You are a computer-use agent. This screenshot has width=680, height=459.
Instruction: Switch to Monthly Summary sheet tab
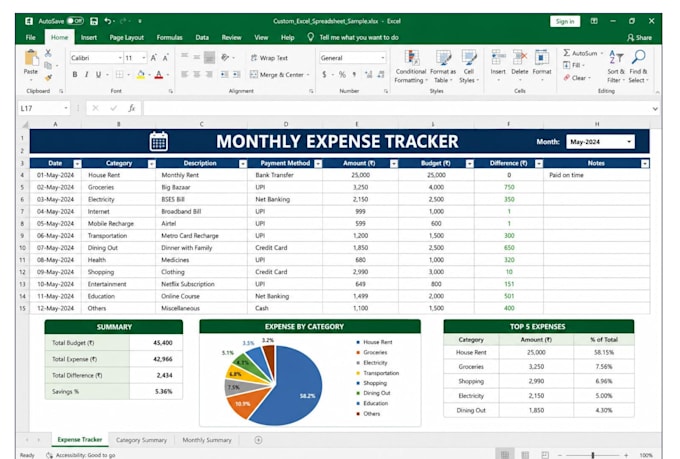coord(207,440)
